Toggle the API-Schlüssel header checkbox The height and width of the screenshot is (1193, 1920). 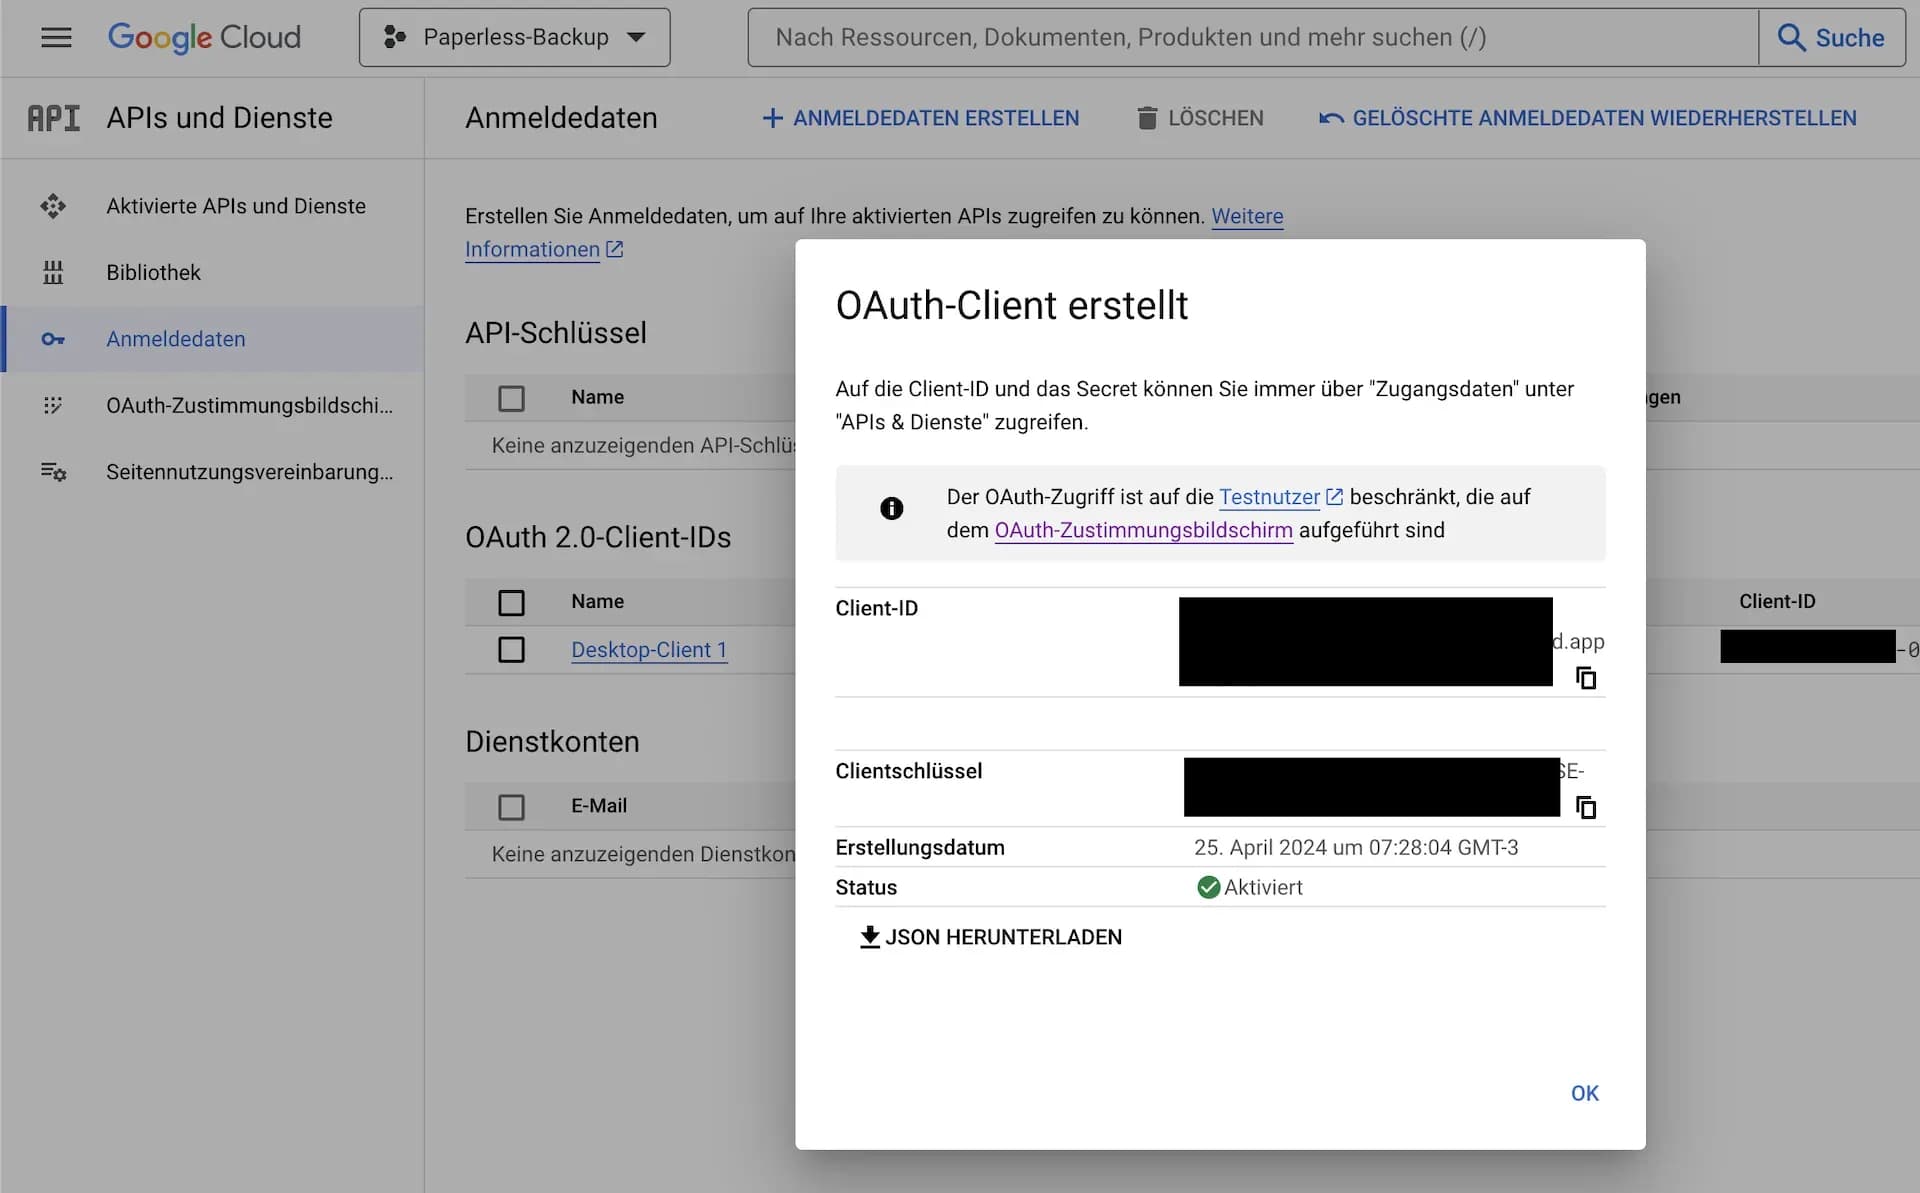tap(511, 398)
